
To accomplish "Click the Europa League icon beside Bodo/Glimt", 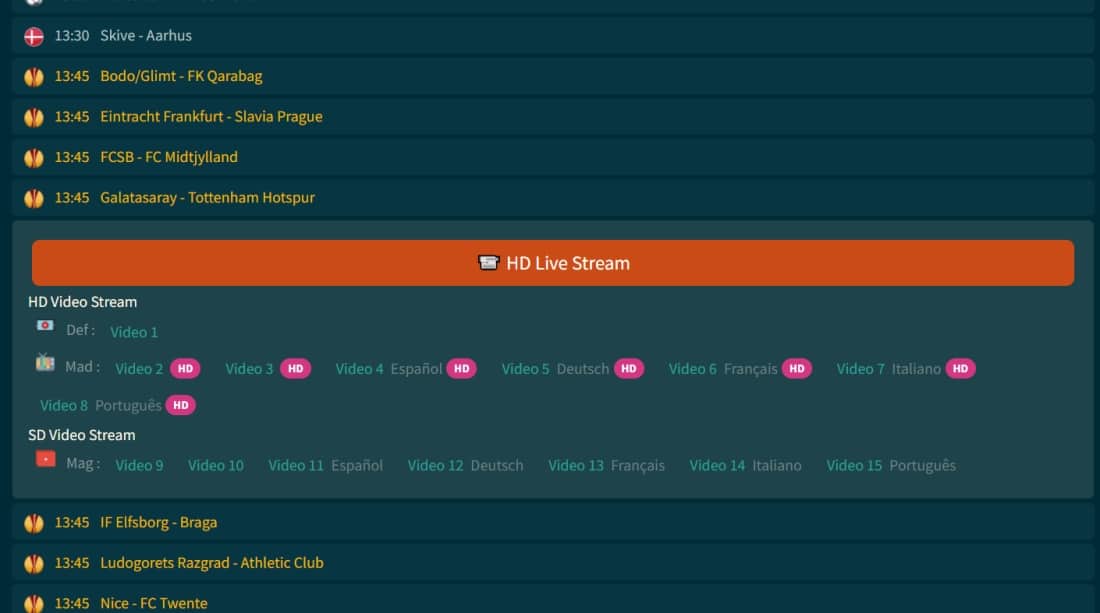I will (x=34, y=76).
